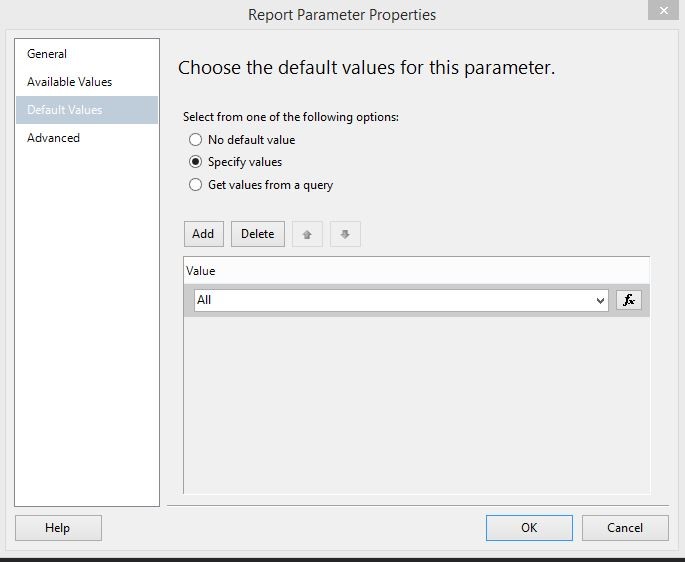Select the Default Values page
Screen dimensions: 685x562
pyautogui.click(x=65, y=110)
